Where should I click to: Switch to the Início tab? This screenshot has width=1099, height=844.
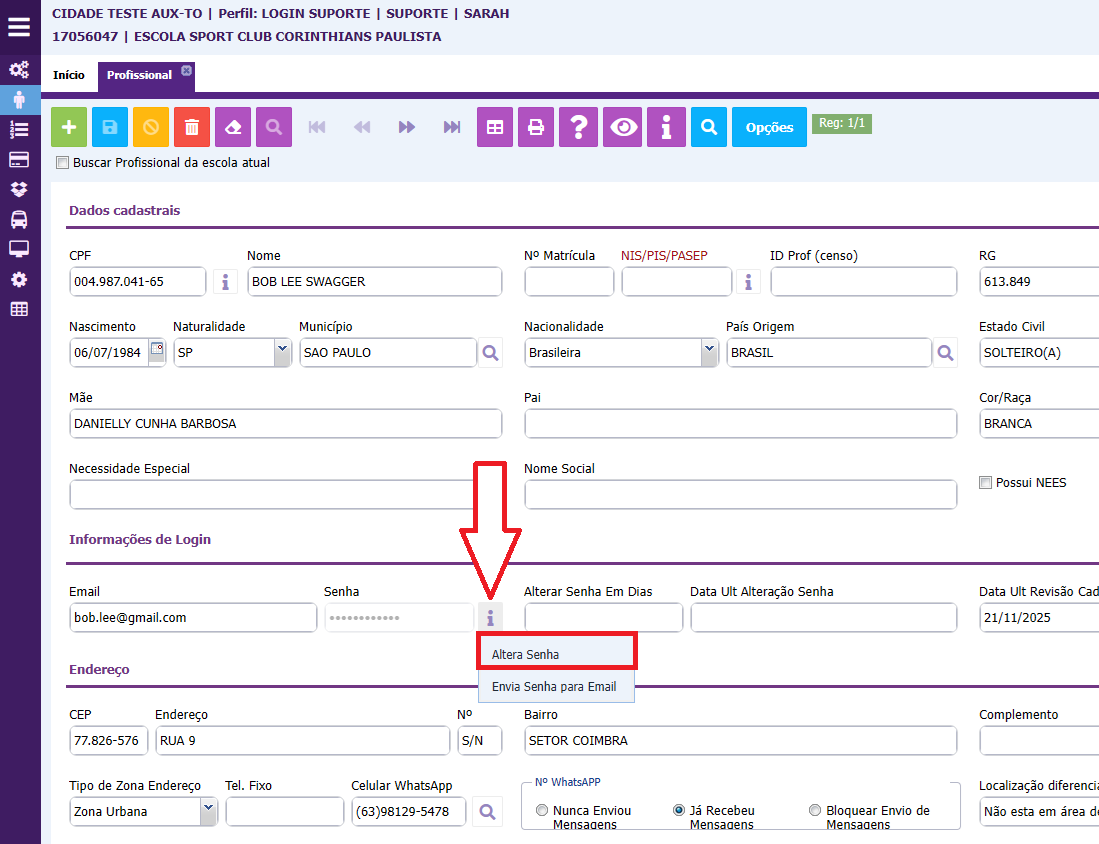(x=69, y=75)
